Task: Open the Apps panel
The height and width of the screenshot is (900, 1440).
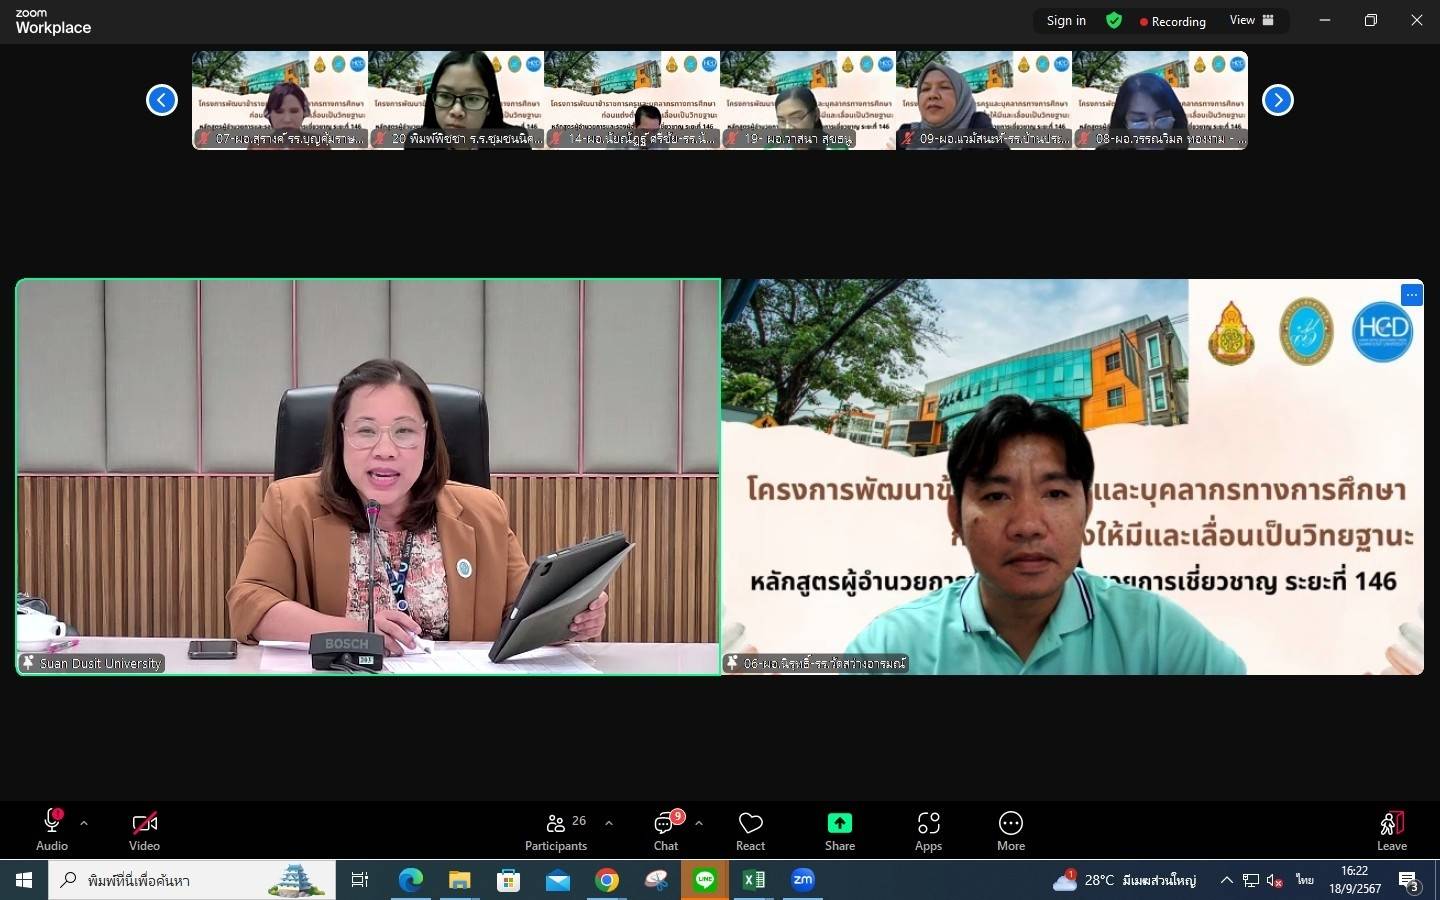Action: pos(928,830)
